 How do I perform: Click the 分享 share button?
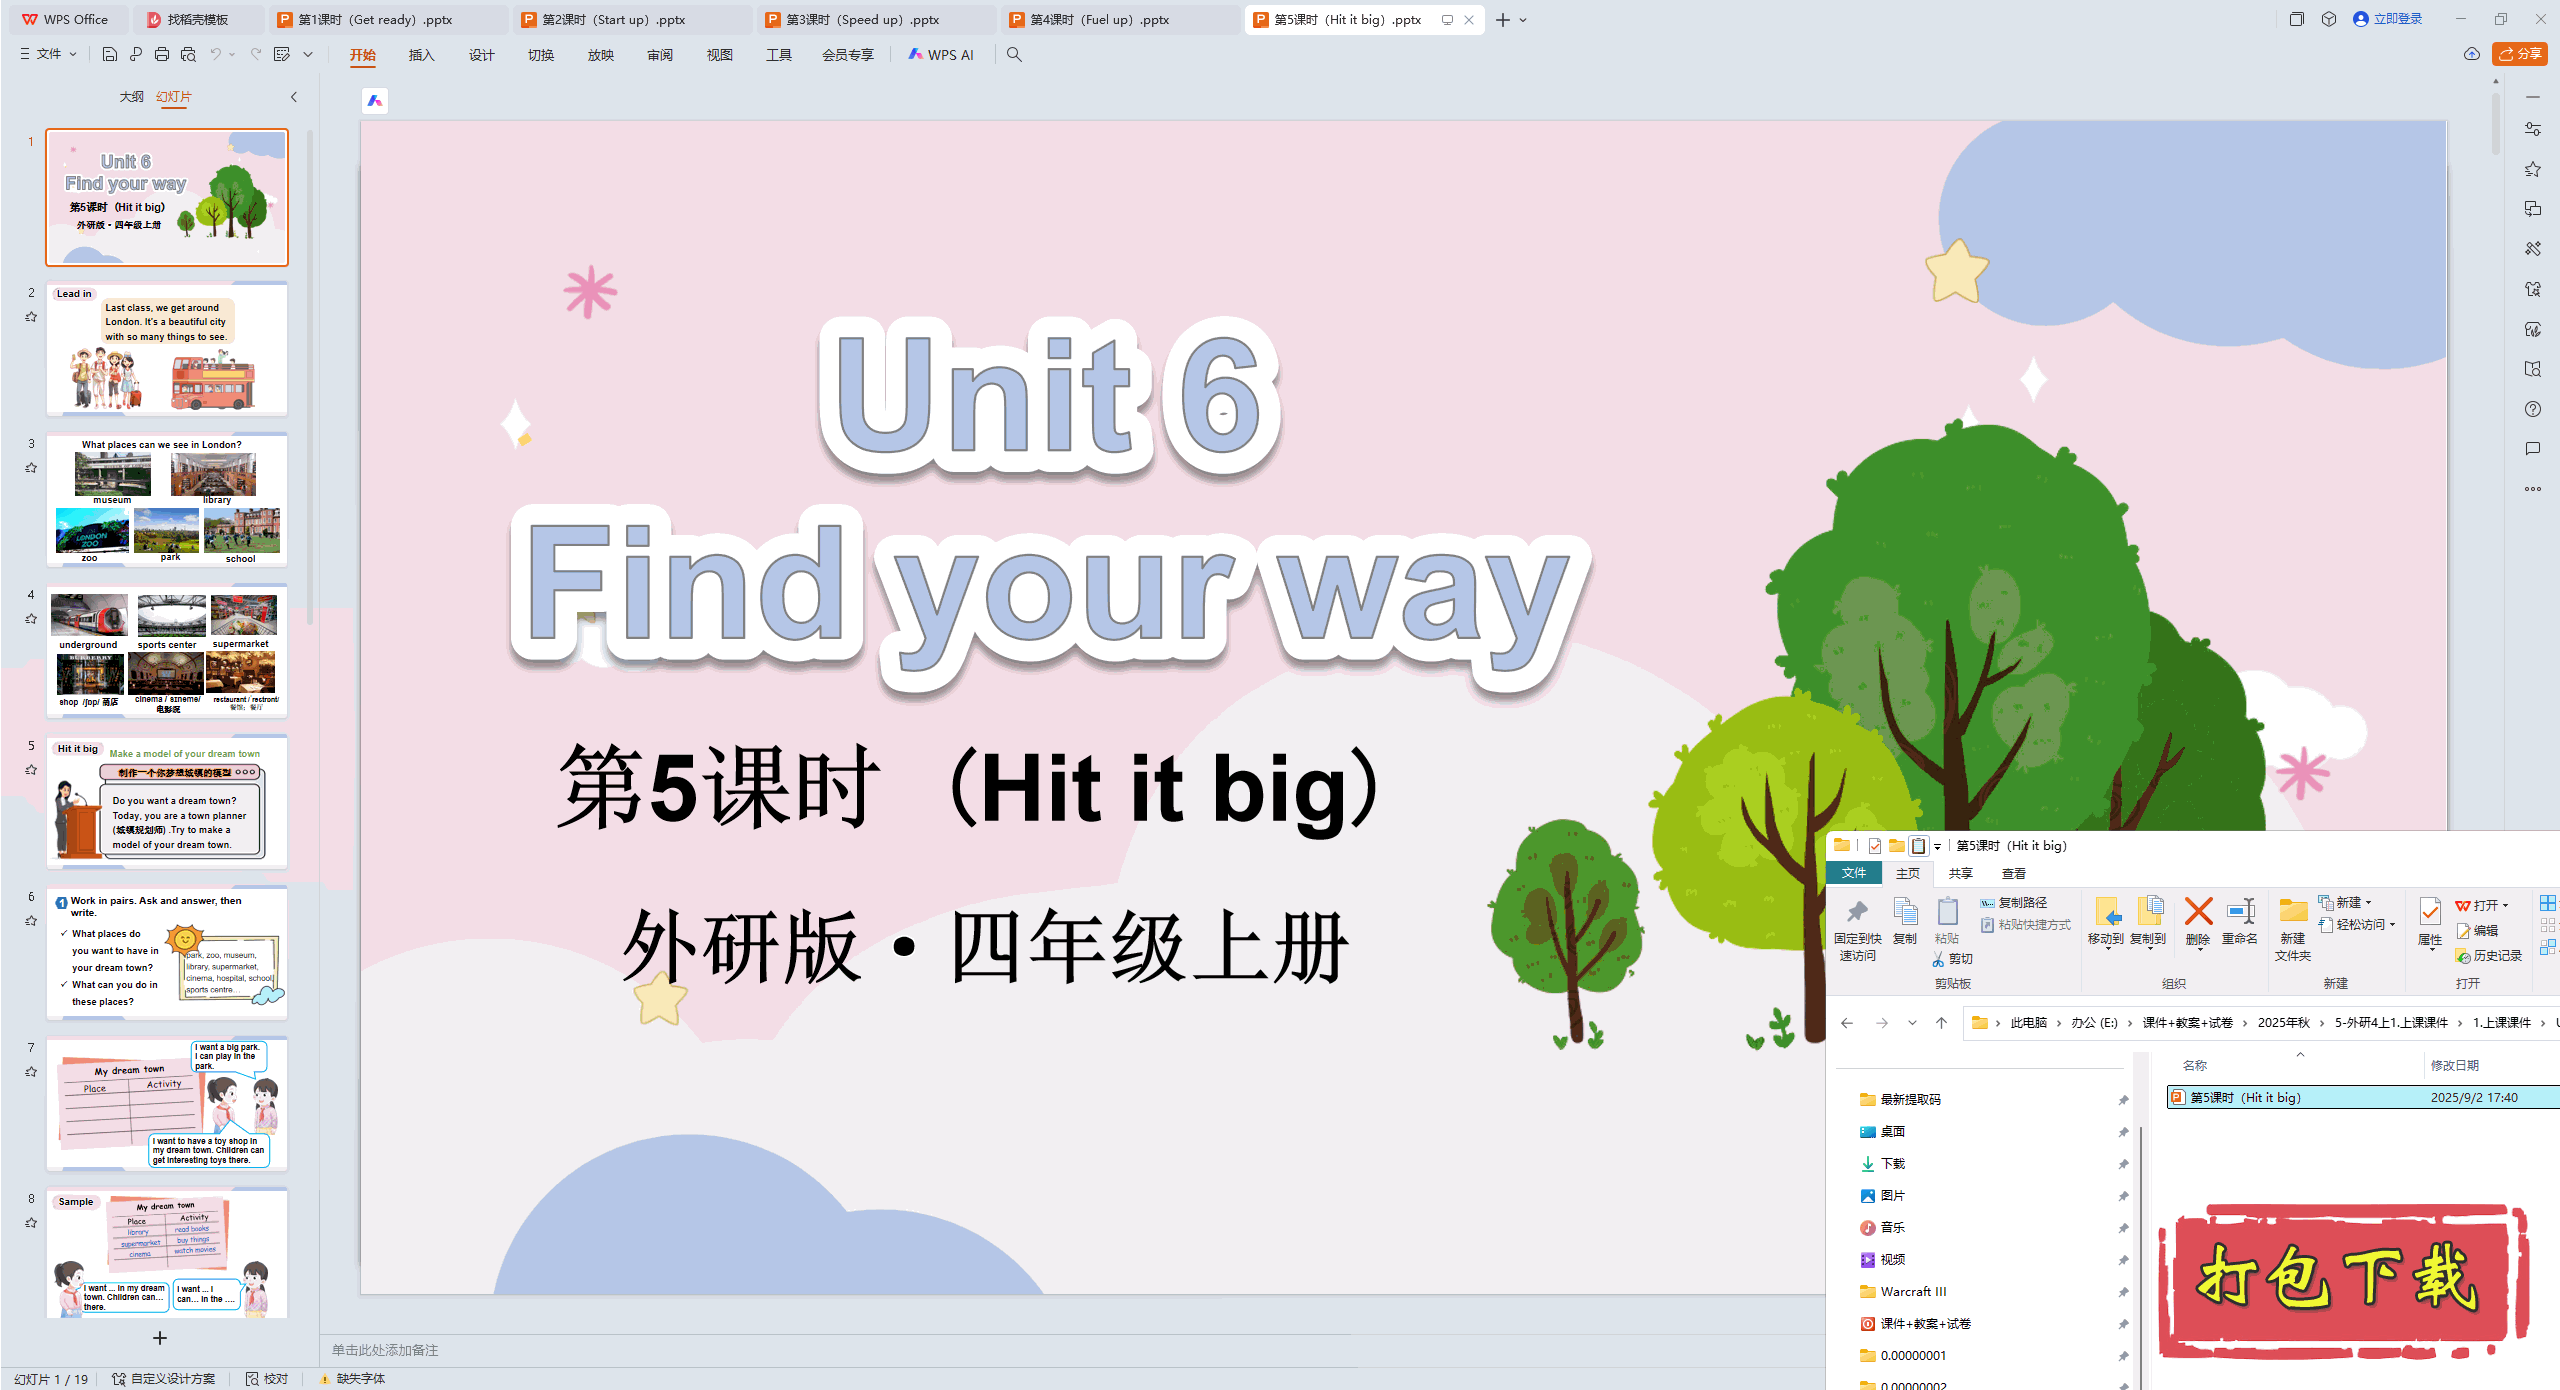click(x=2519, y=54)
